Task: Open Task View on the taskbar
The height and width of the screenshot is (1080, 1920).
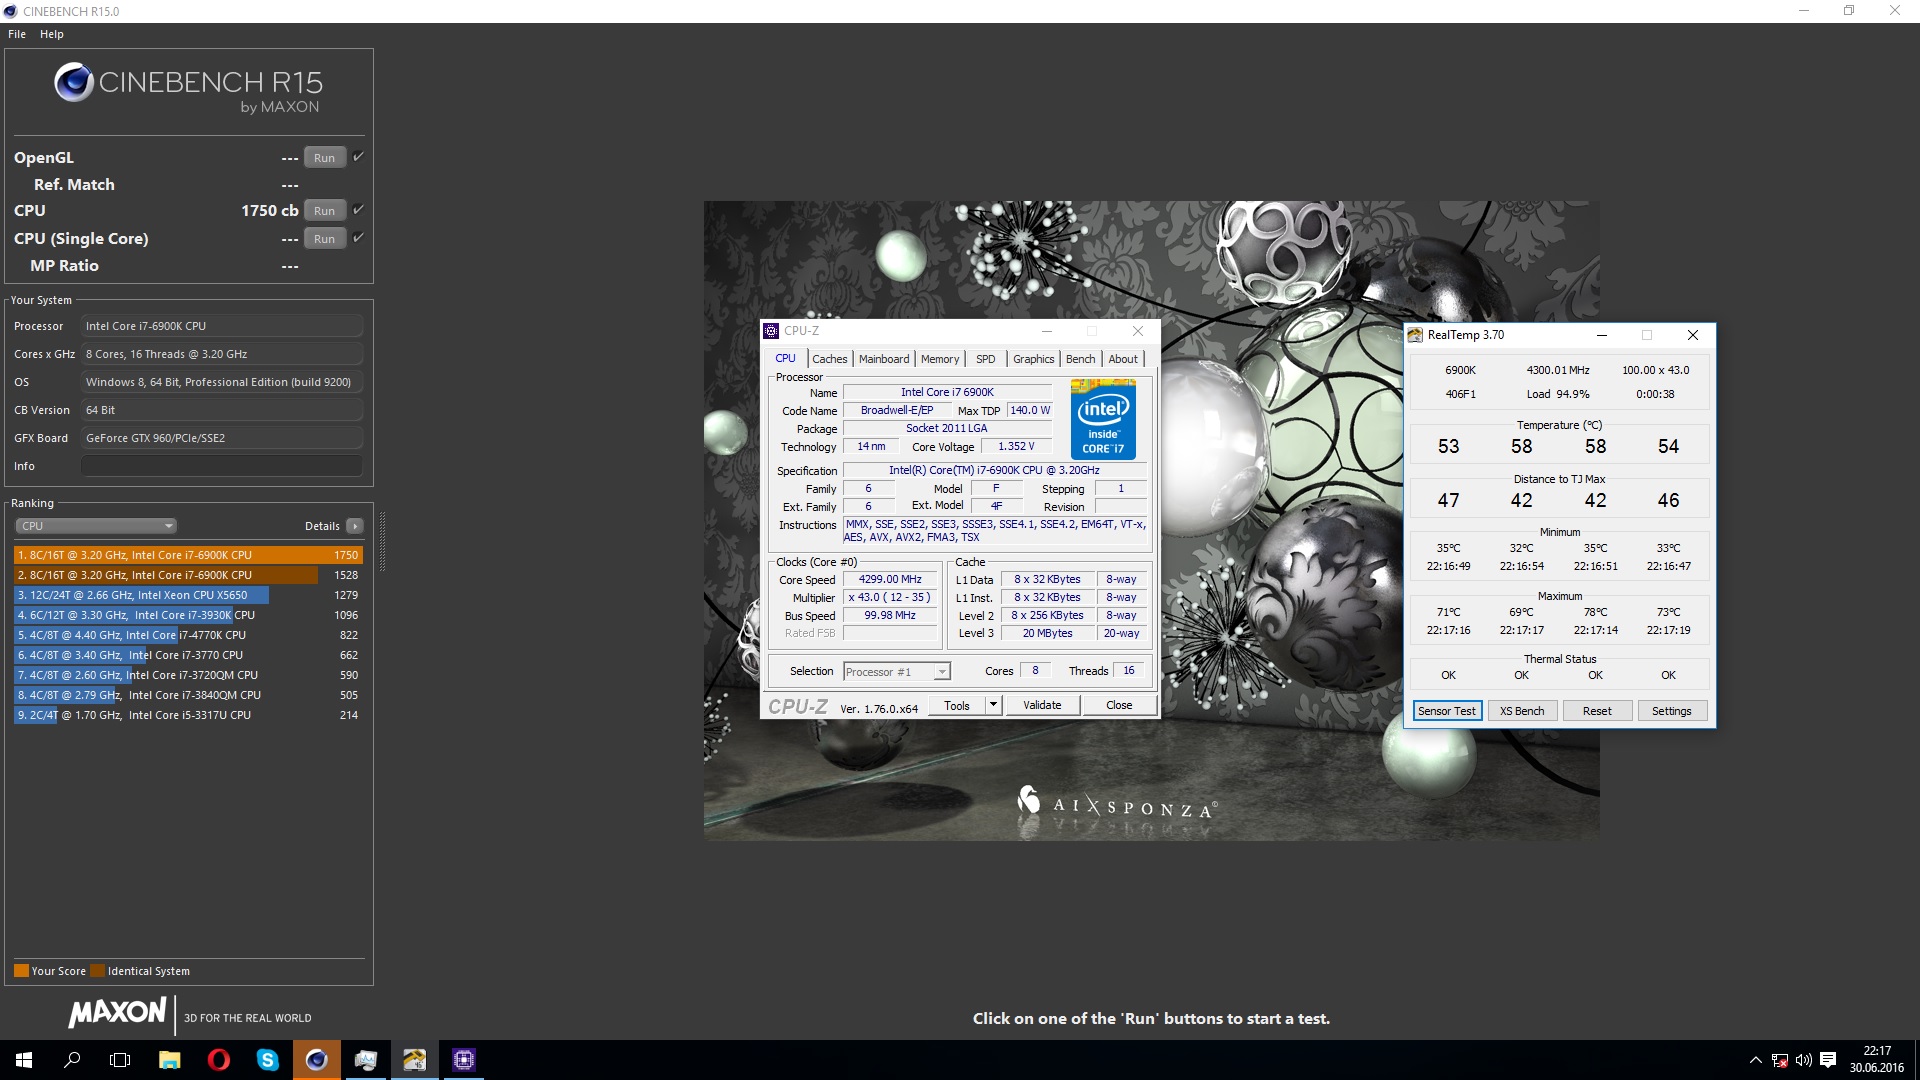Action: [x=120, y=1060]
